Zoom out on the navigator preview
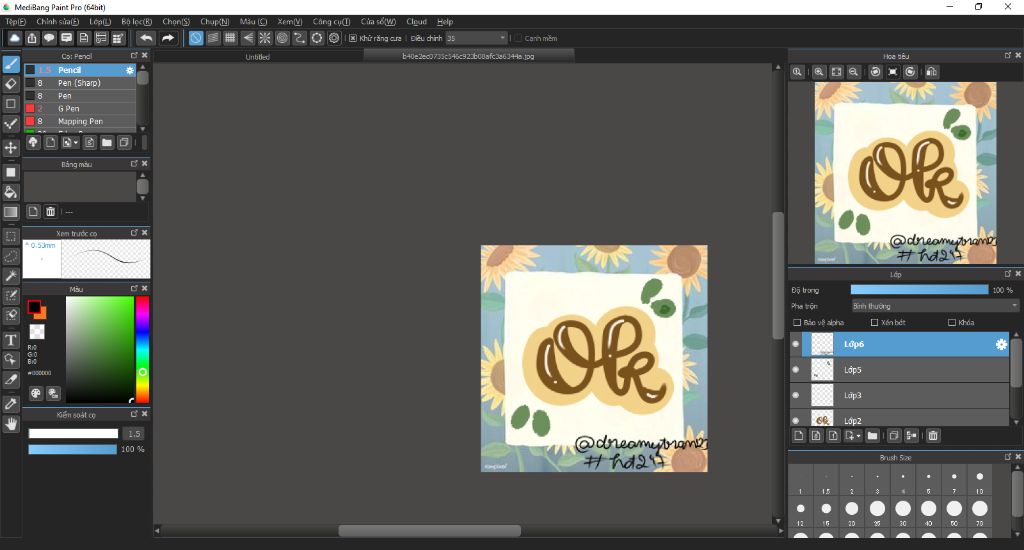 tap(853, 72)
